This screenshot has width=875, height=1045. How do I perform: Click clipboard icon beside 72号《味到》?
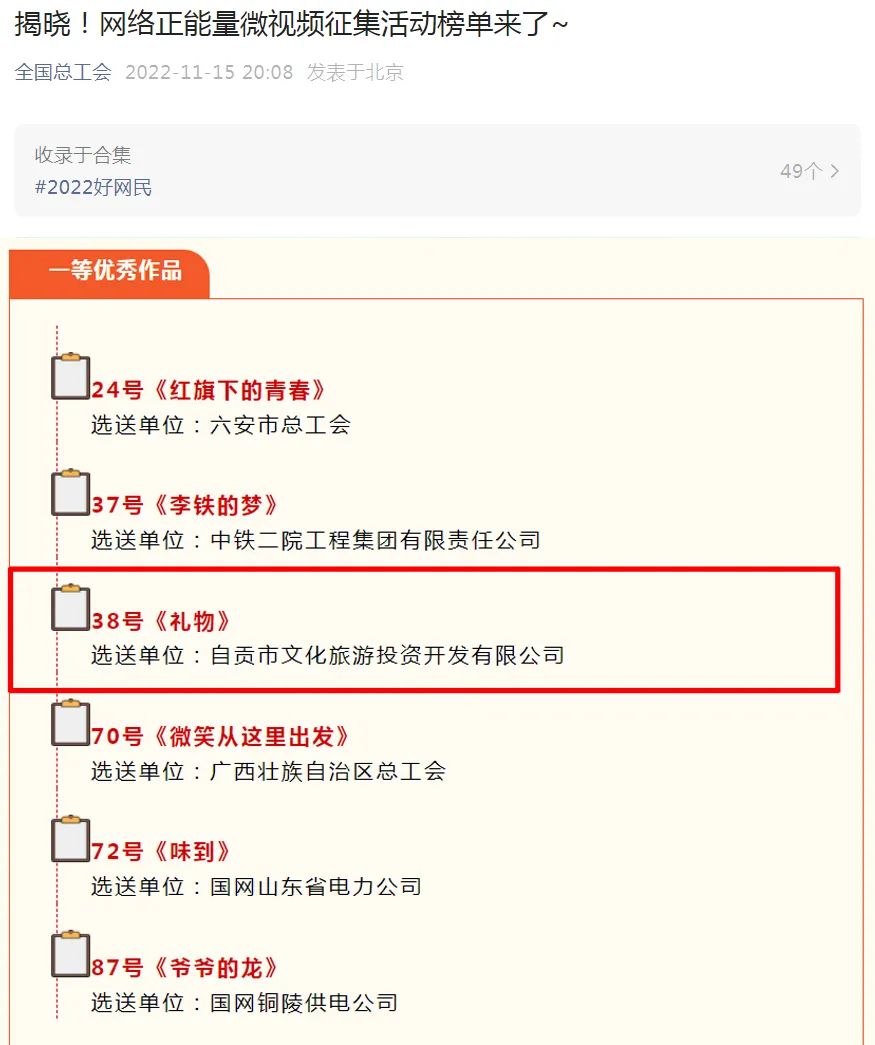pos(70,839)
